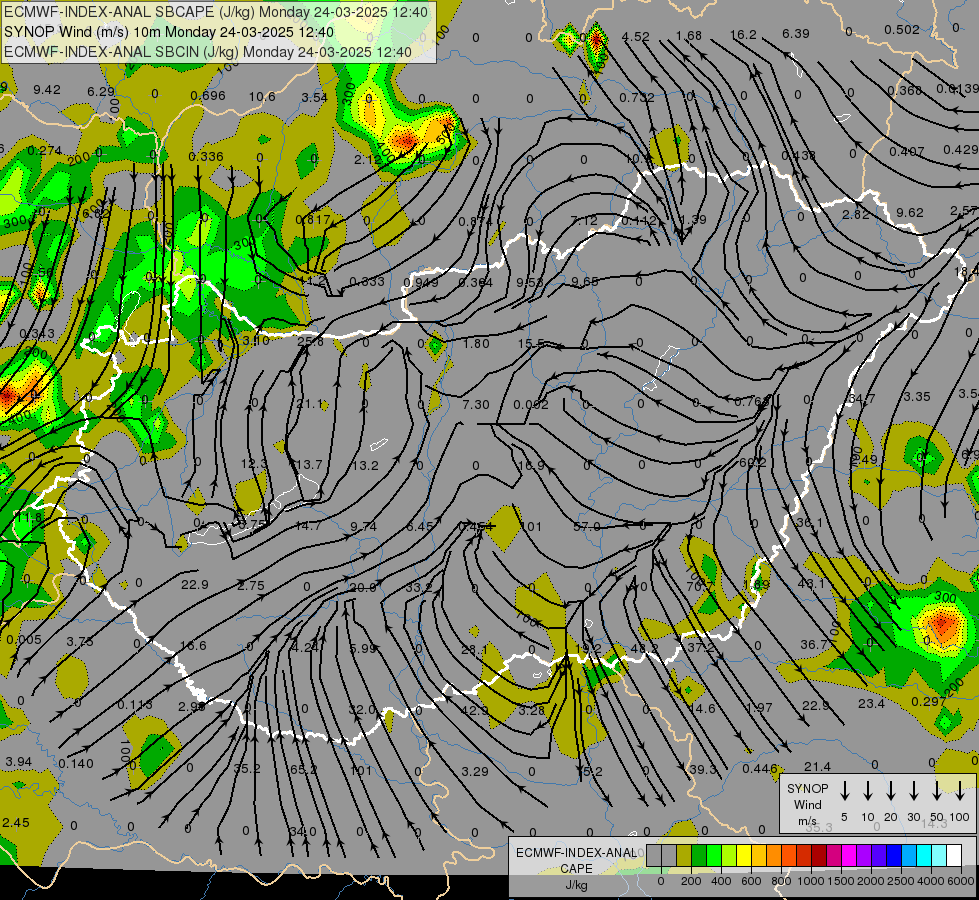The image size is (979, 900).
Task: Click the 16.6 value on map
Action: (192, 645)
